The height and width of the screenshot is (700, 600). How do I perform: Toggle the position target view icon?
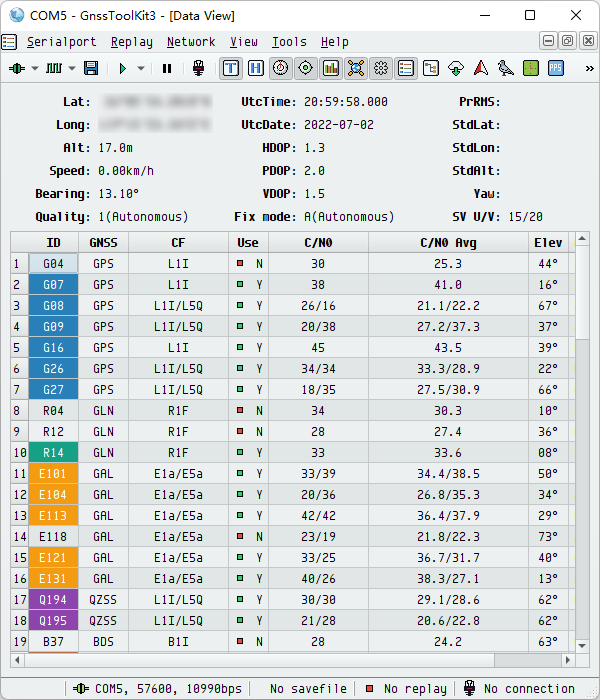coord(306,68)
